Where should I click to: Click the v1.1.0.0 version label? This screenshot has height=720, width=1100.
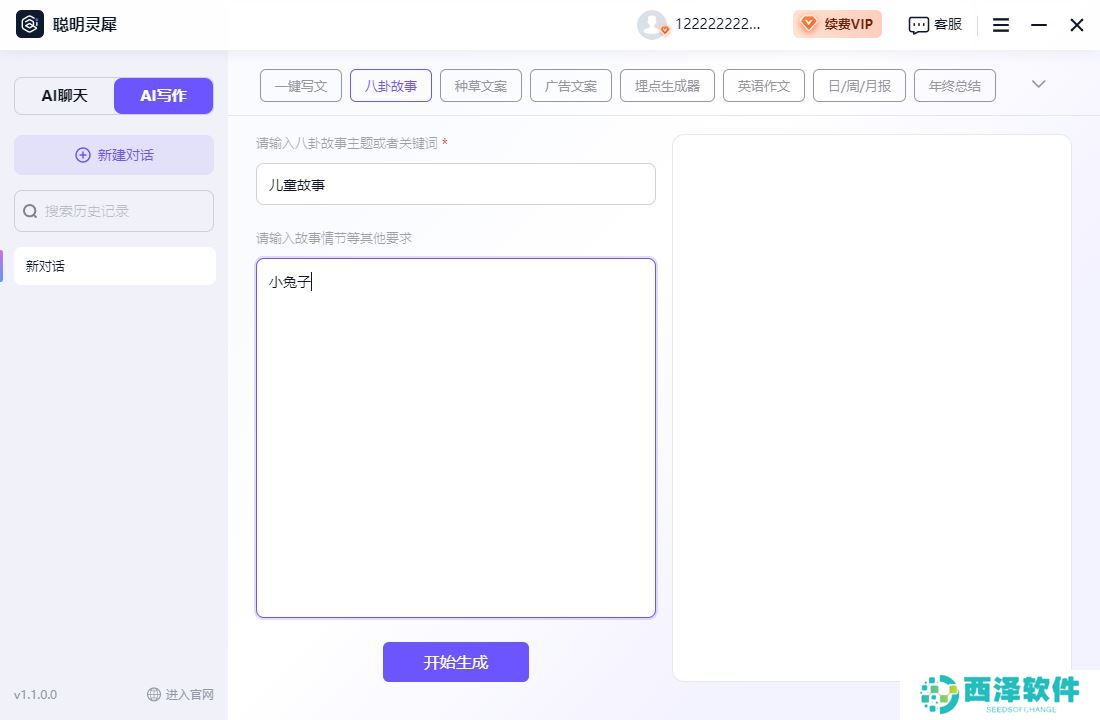tap(35, 695)
